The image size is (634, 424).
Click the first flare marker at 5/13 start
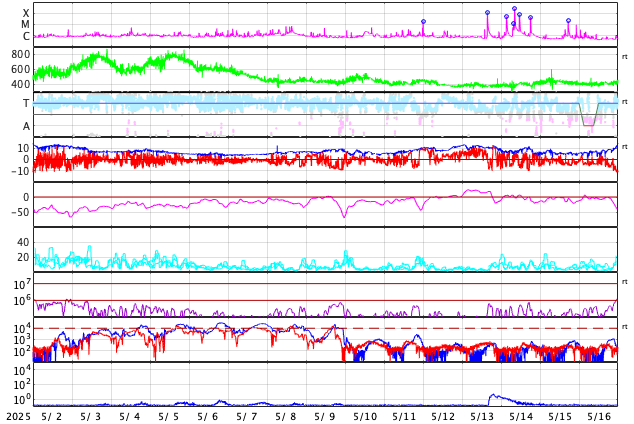tap(487, 13)
